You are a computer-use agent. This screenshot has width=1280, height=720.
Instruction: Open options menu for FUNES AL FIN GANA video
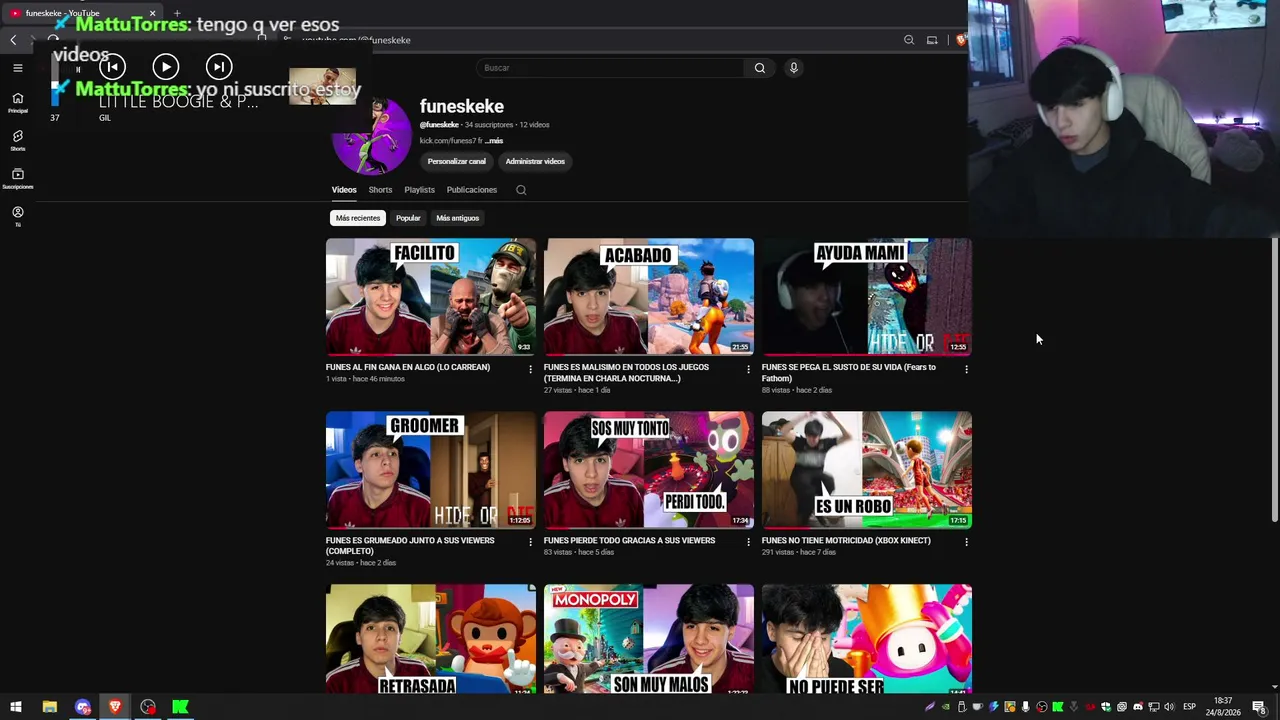(x=530, y=369)
